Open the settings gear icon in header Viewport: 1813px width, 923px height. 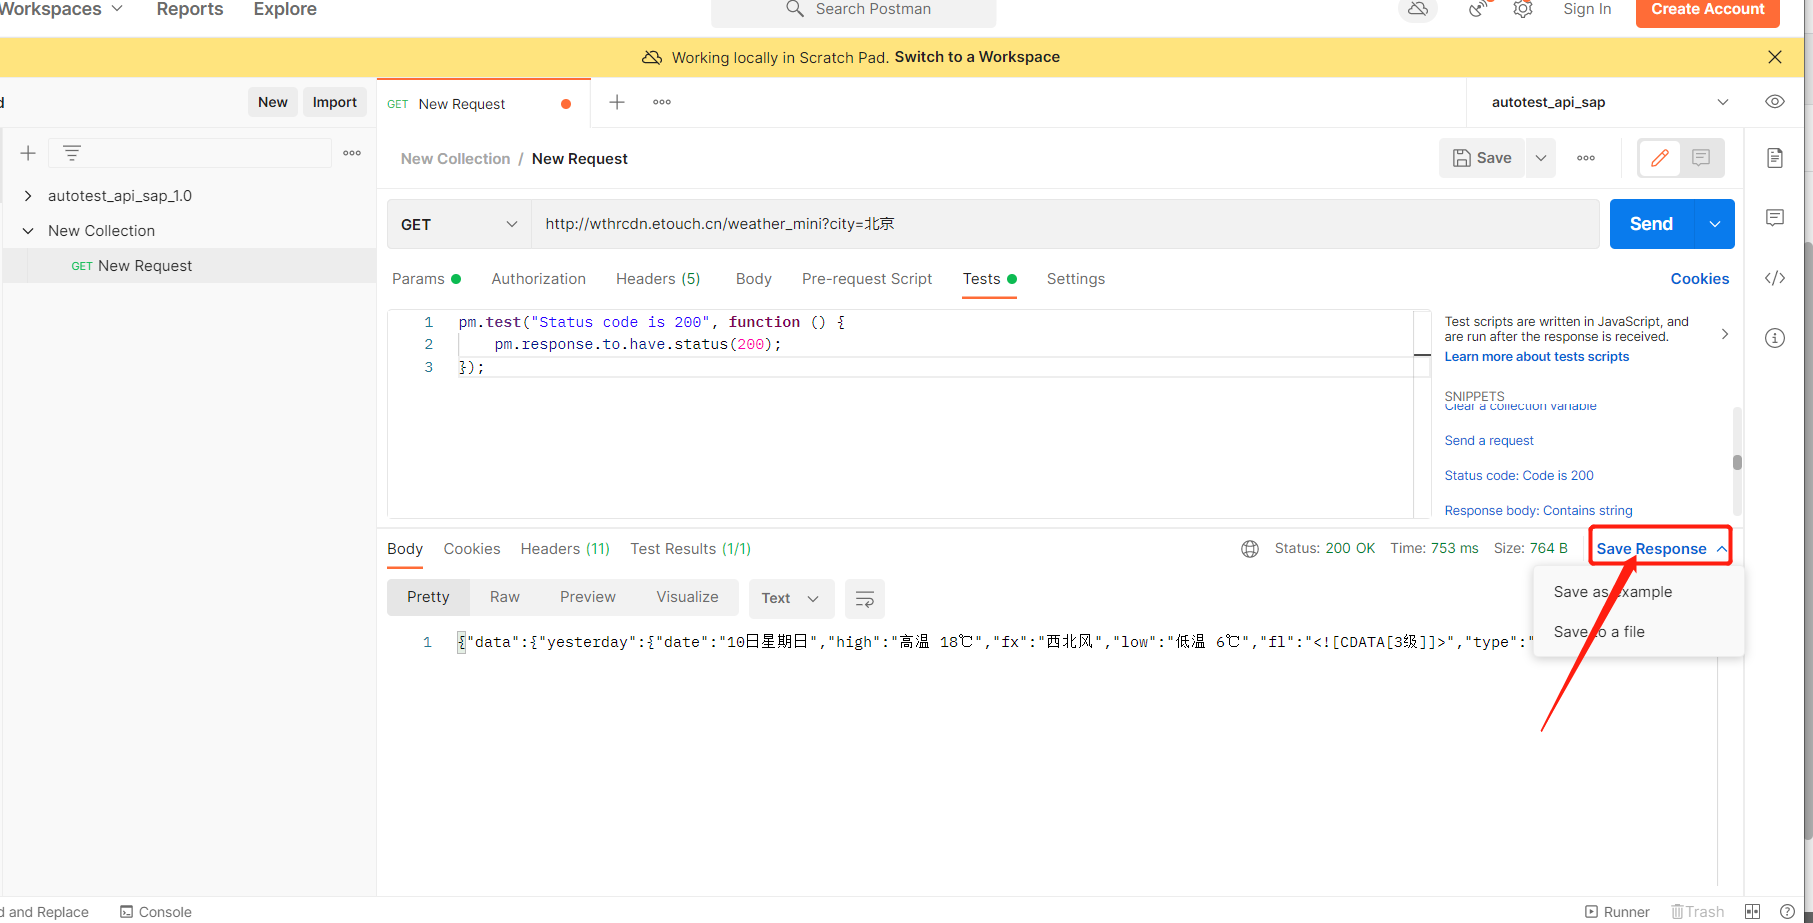(x=1523, y=9)
